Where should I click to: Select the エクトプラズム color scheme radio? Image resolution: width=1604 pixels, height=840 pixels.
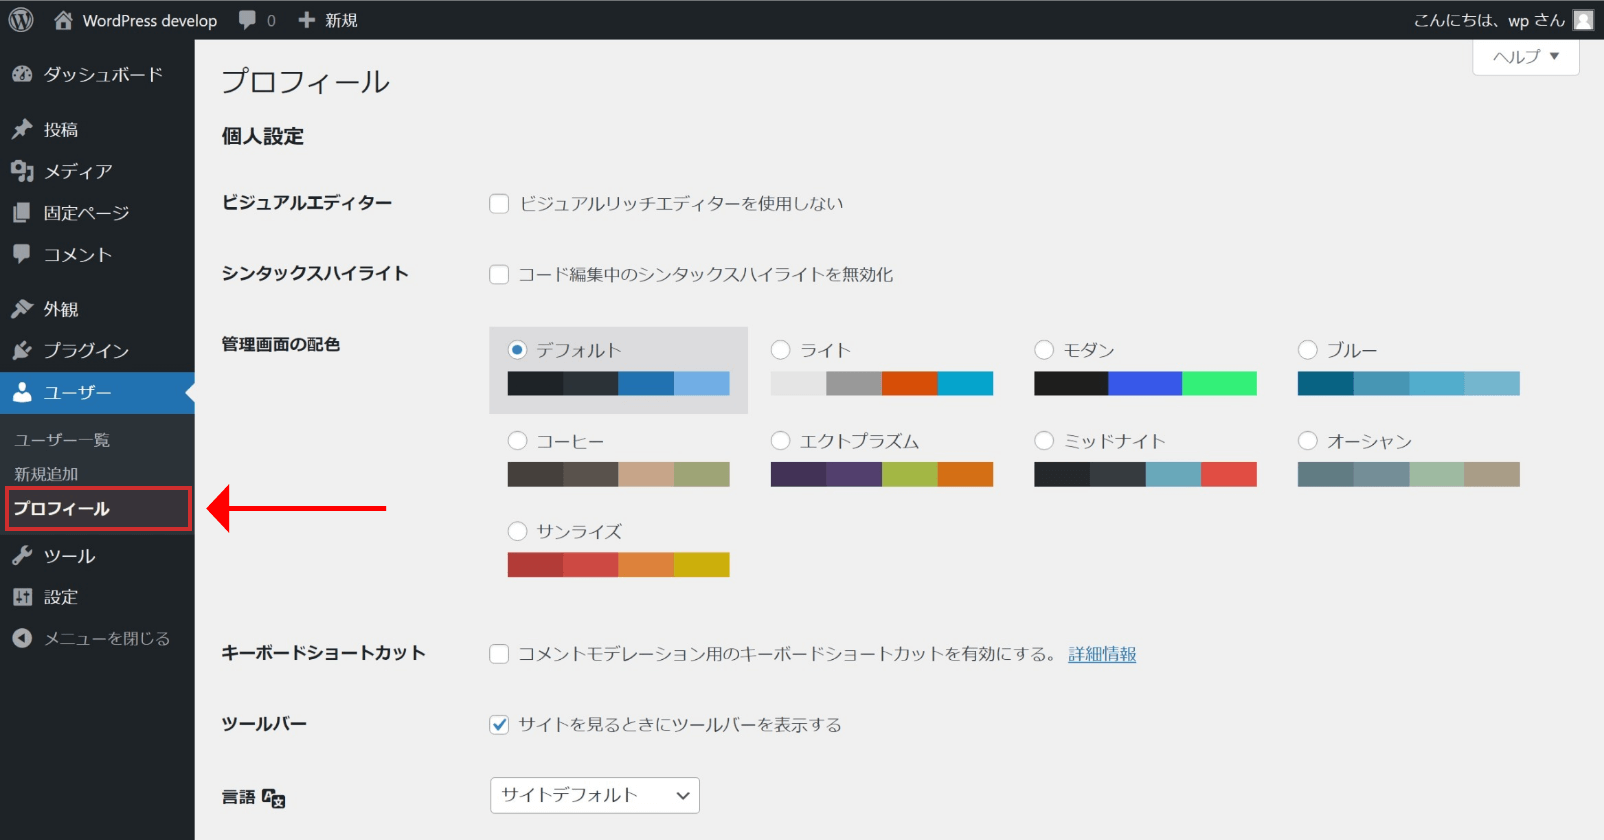[x=781, y=441]
